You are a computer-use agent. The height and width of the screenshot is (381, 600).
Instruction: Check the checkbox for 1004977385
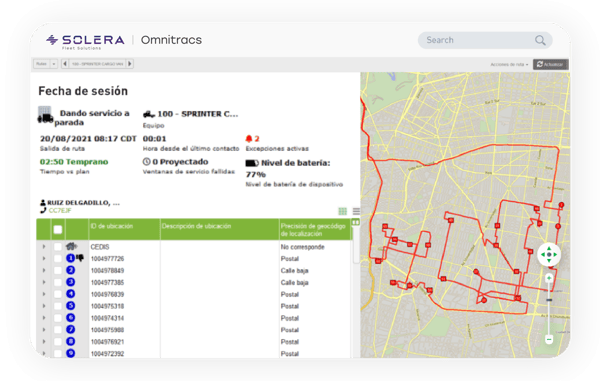(58, 282)
